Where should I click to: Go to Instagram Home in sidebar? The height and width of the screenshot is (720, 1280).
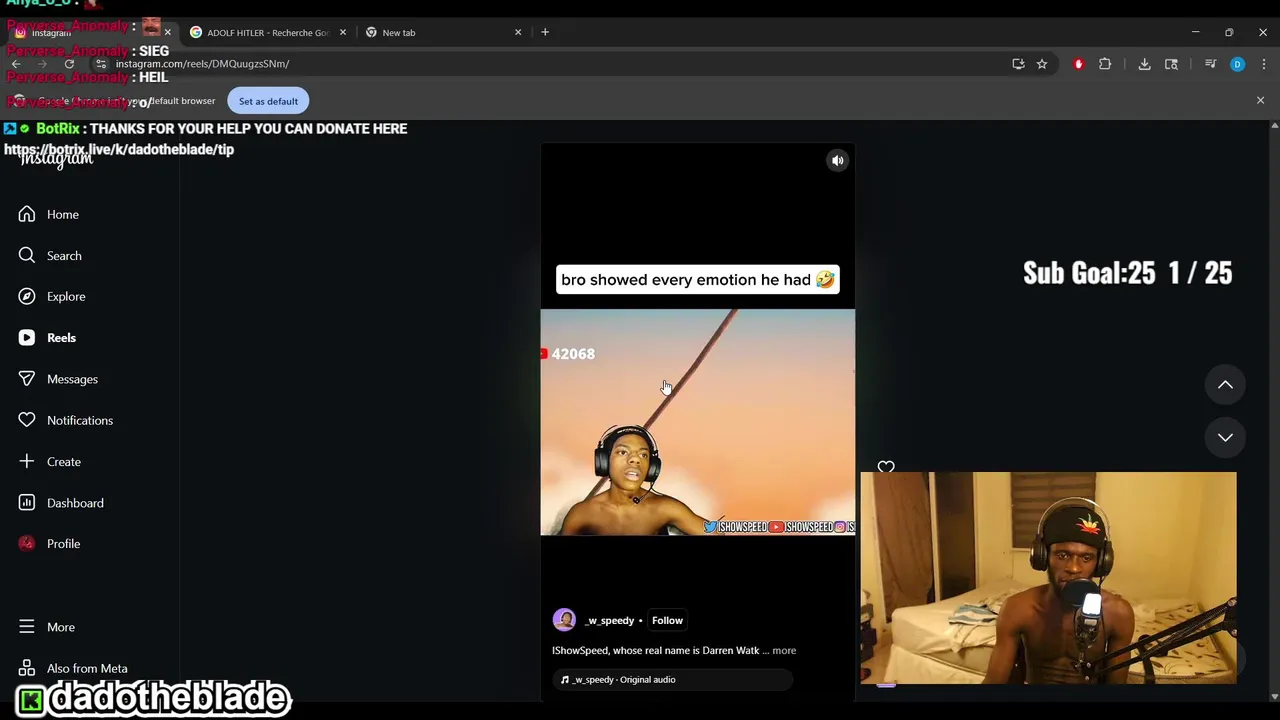coord(48,214)
